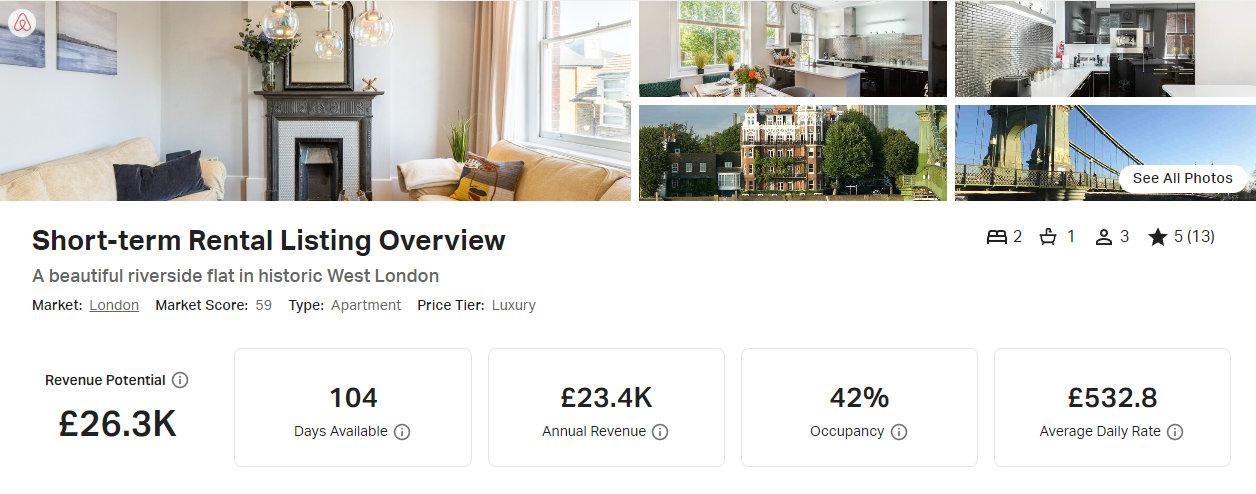Click the Occupancy info icon
This screenshot has height=494, width=1256.
coord(899,432)
